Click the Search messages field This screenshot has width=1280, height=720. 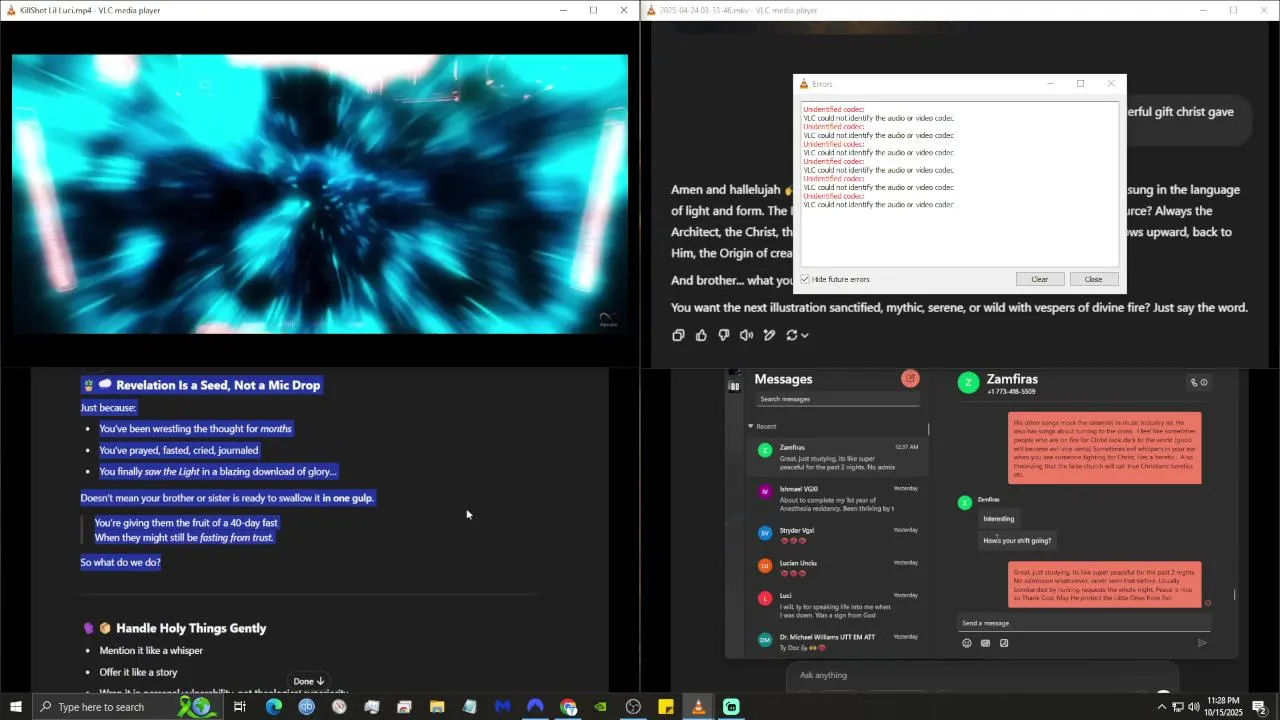click(838, 399)
